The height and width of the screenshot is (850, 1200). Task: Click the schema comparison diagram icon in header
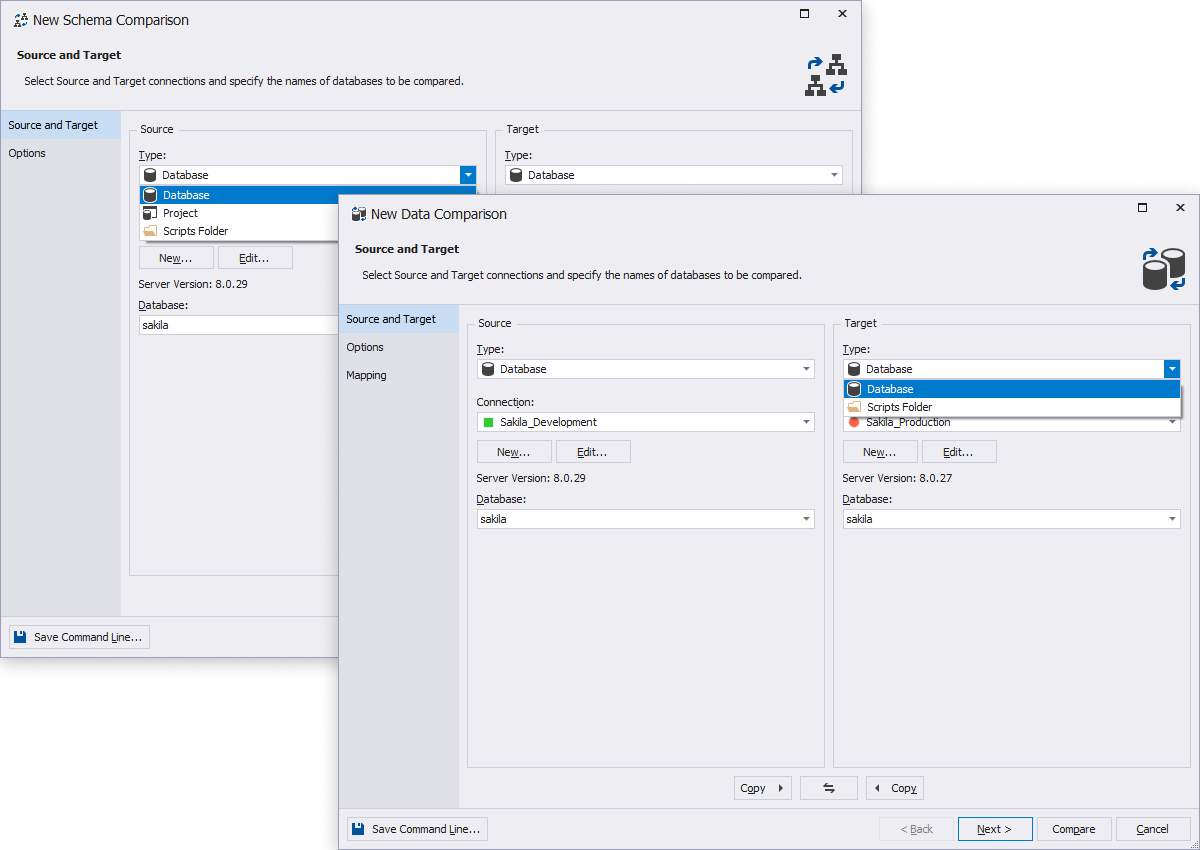(826, 75)
